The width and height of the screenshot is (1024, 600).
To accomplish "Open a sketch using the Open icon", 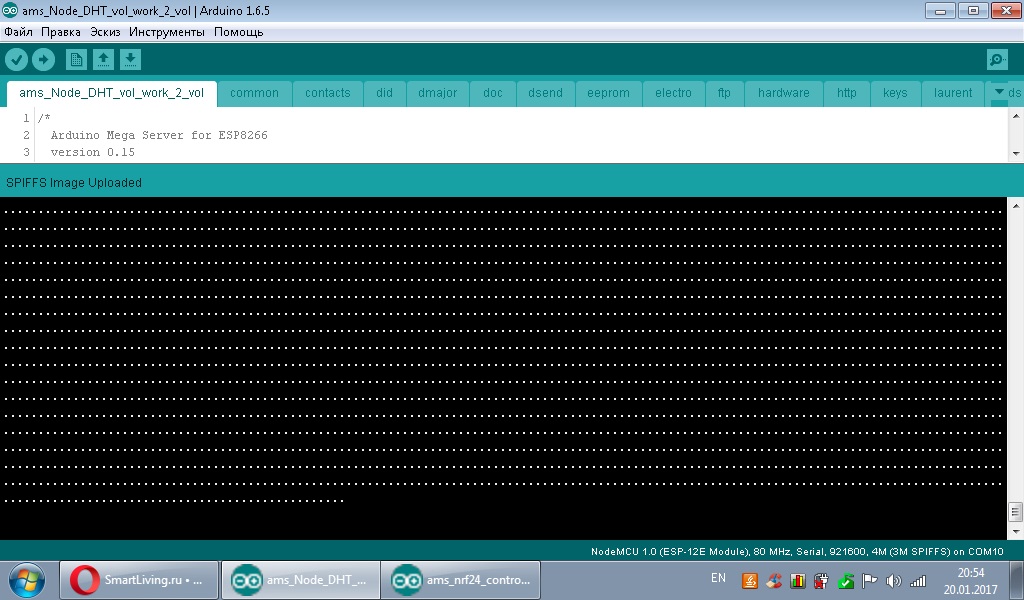I will pyautogui.click(x=103, y=60).
